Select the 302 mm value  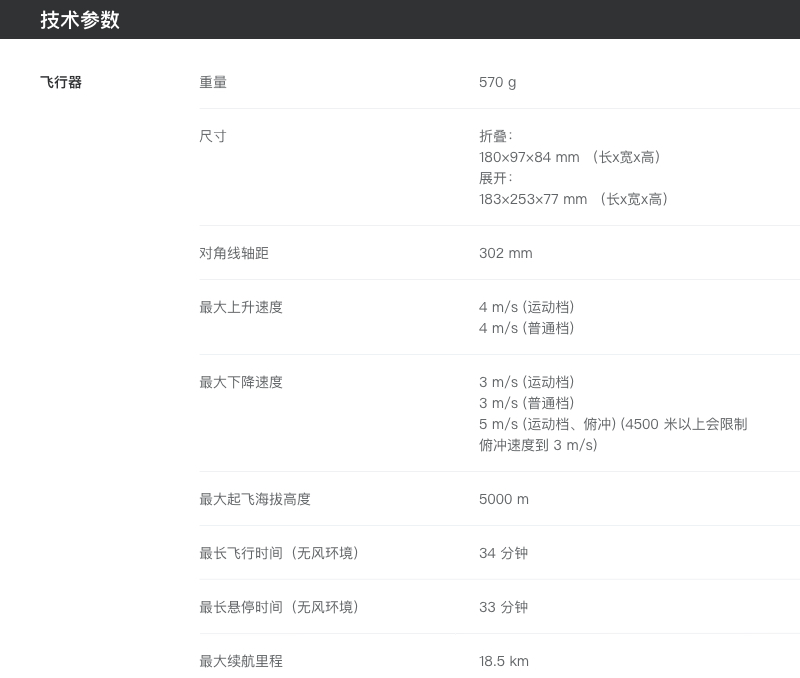505,253
